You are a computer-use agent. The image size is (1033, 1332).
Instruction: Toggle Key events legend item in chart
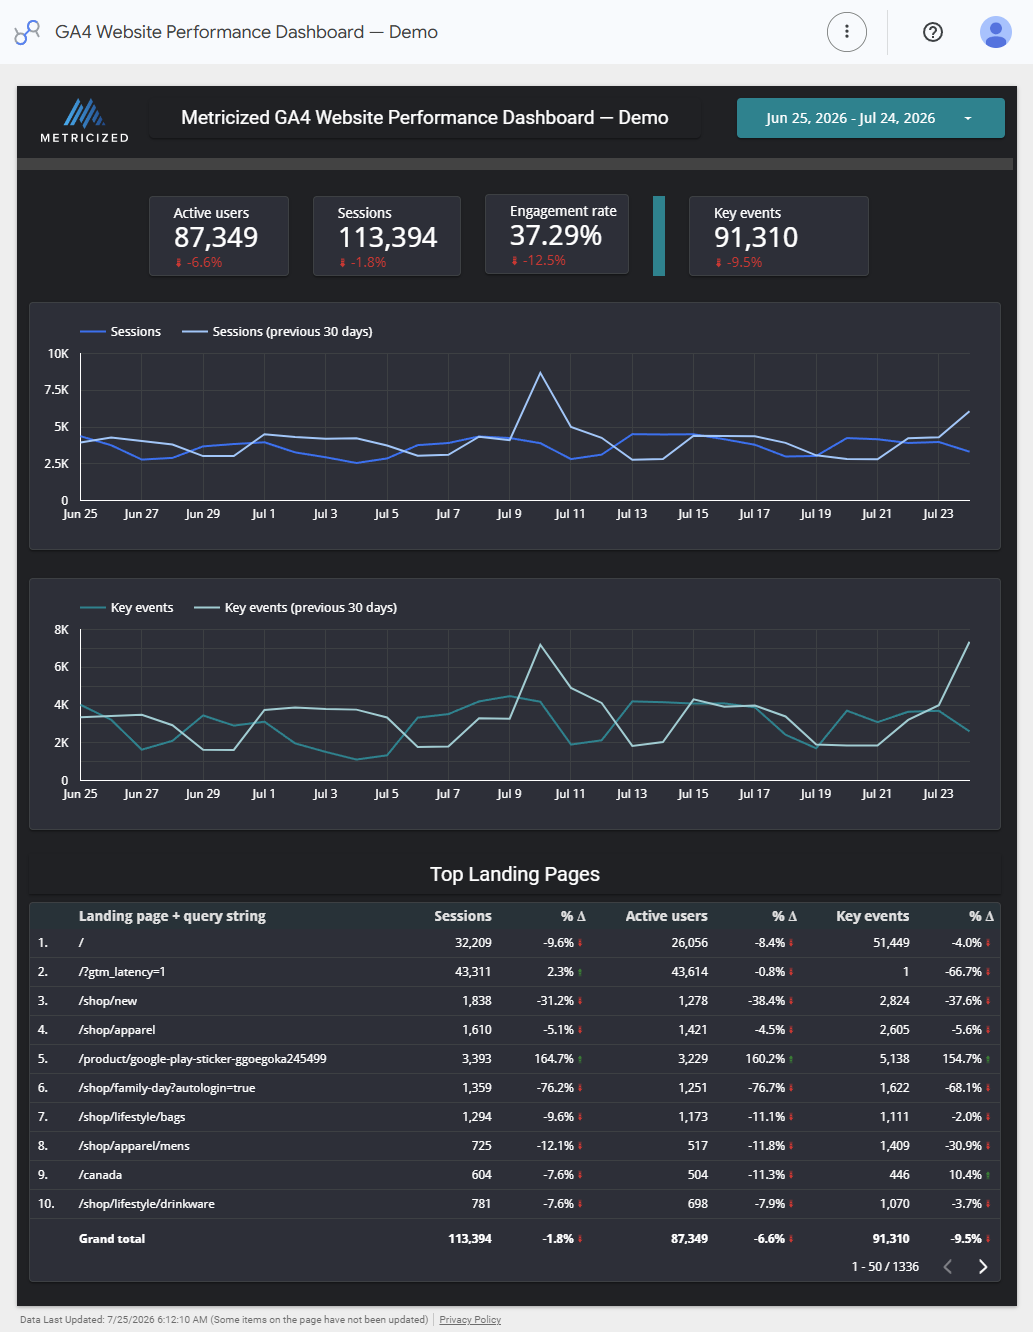point(127,608)
